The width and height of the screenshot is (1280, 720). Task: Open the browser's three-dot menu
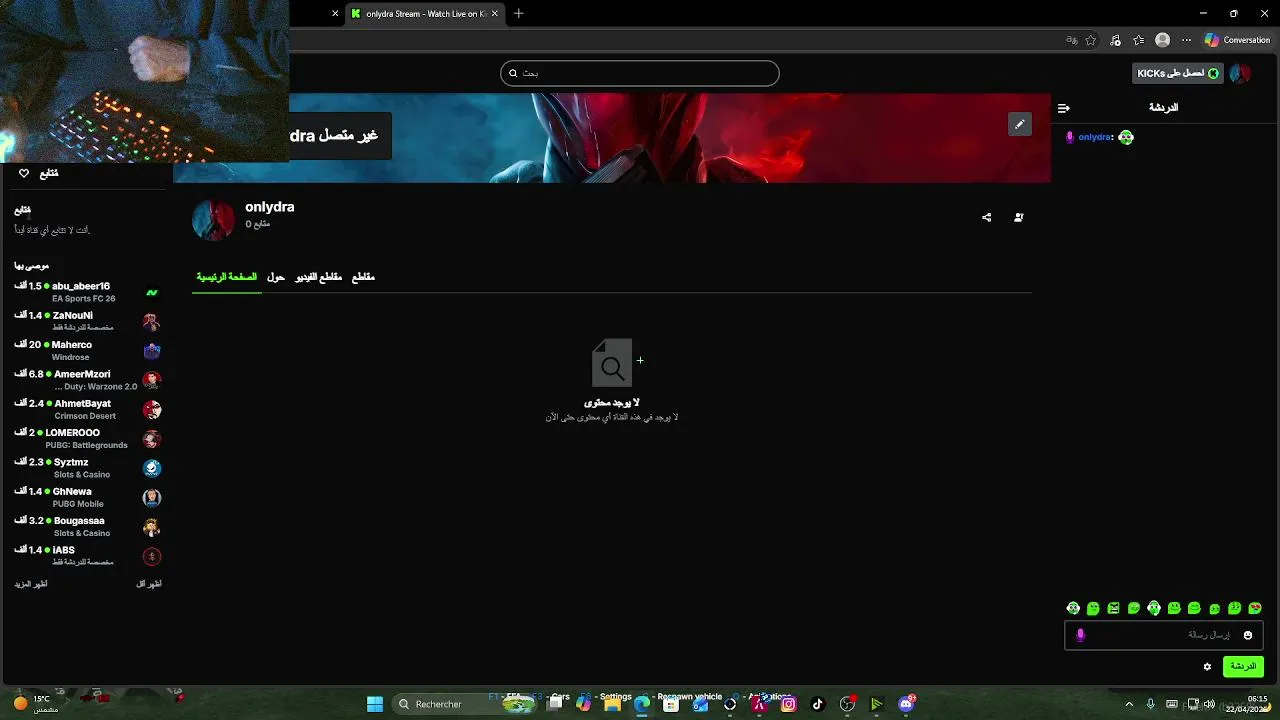[1187, 40]
